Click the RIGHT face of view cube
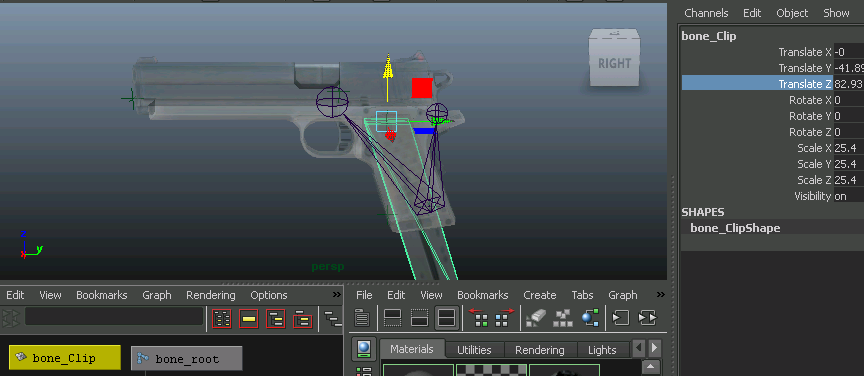864x376 pixels. tap(614, 63)
